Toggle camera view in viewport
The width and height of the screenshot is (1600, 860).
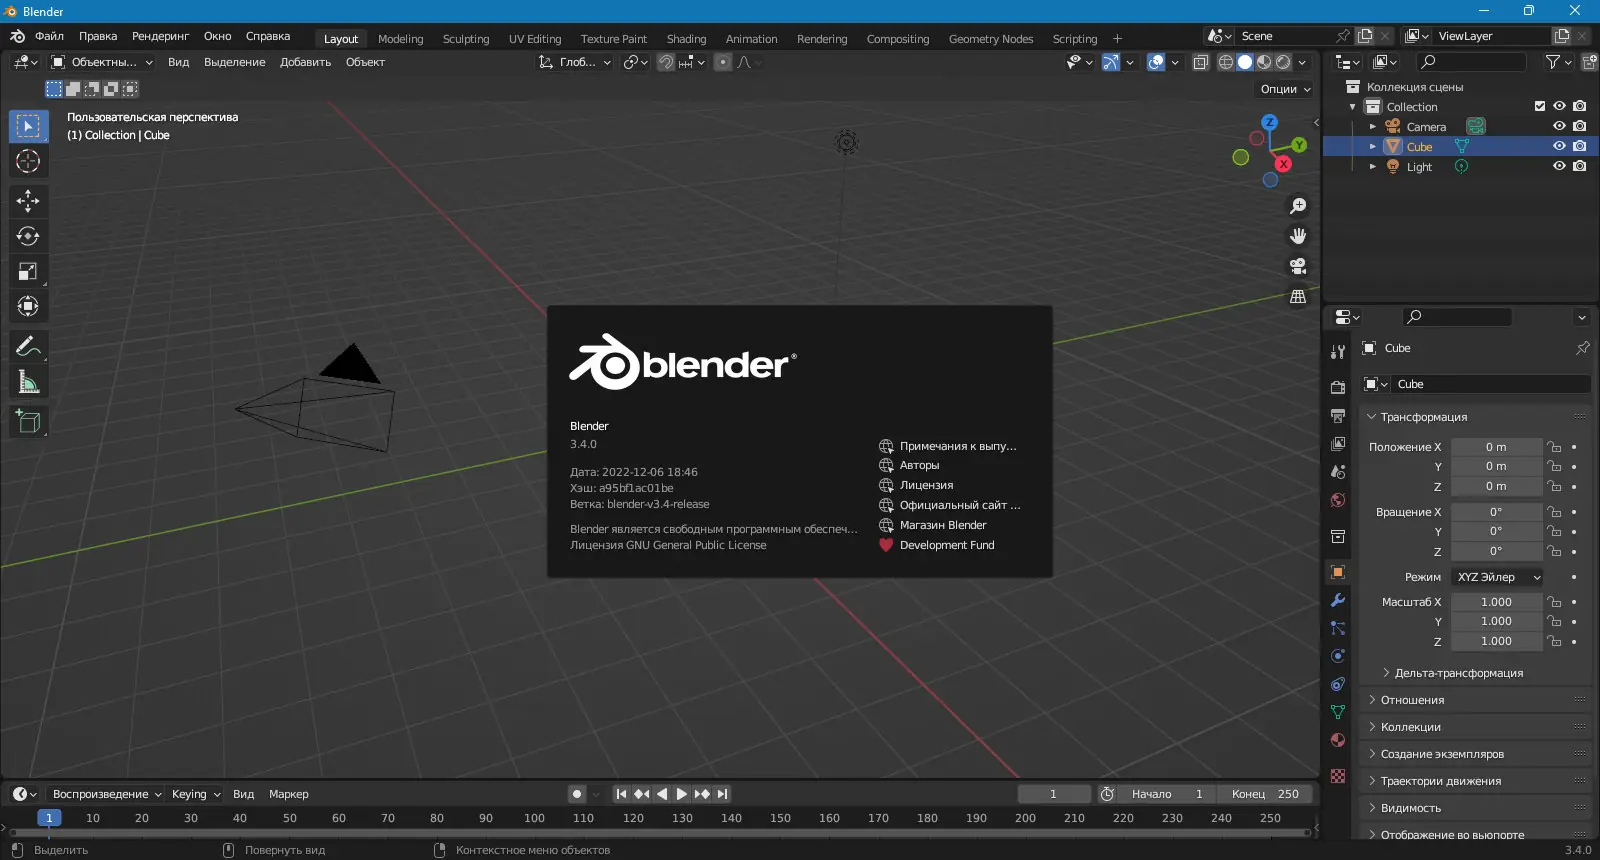pos(1298,266)
